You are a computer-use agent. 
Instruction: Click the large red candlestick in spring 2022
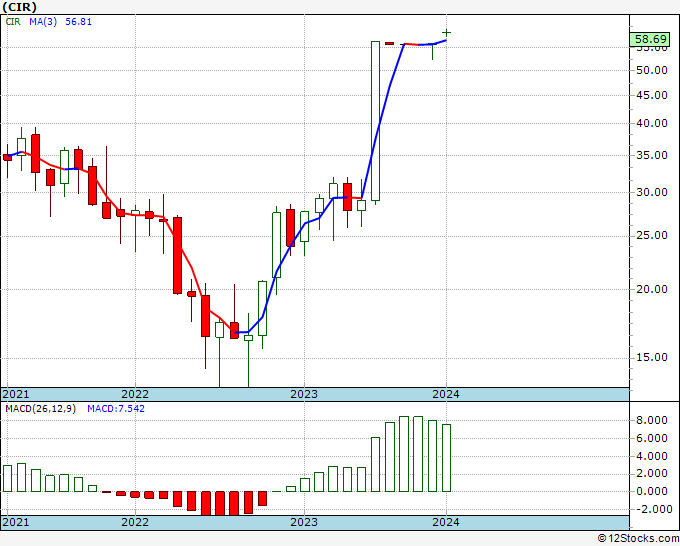177,255
